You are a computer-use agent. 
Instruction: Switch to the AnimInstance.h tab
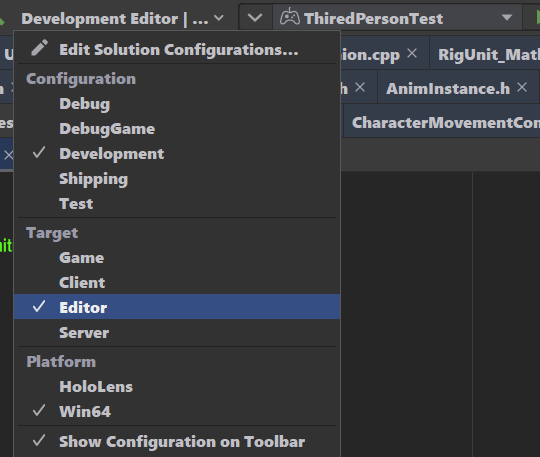[x=448, y=89]
